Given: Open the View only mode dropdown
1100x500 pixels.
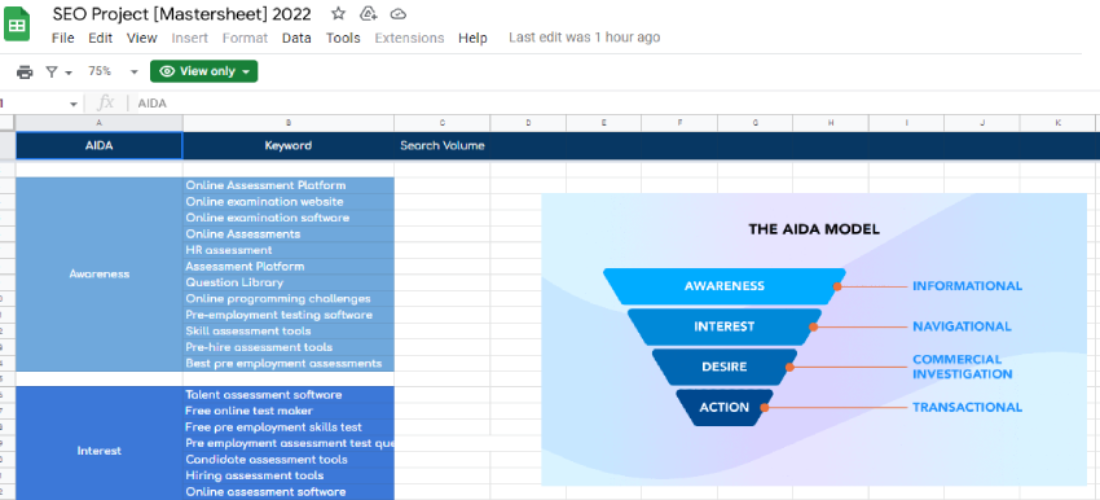Looking at the screenshot, I should 203,72.
